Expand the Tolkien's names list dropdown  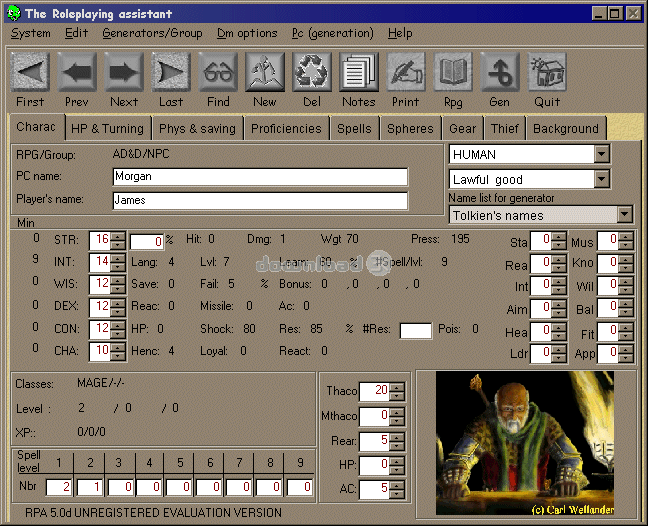[x=624, y=215]
